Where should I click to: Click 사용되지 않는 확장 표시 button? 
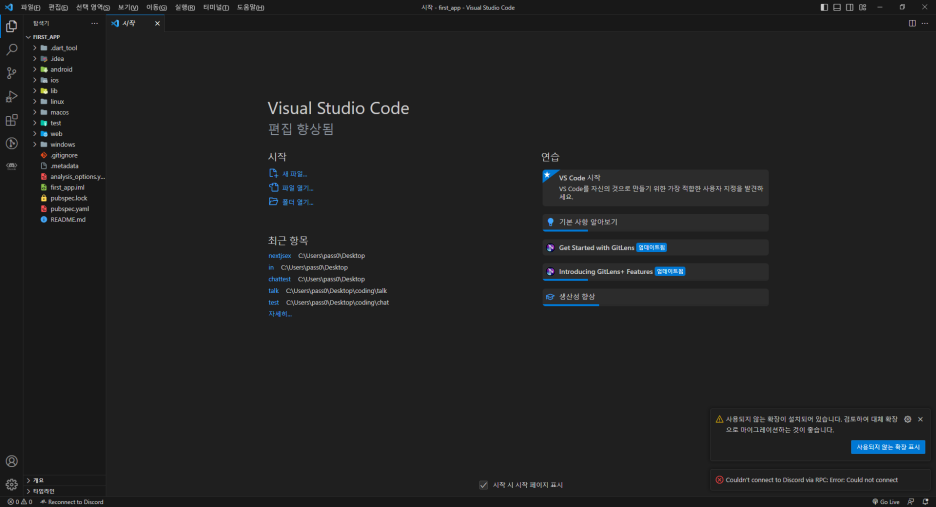[x=888, y=447]
